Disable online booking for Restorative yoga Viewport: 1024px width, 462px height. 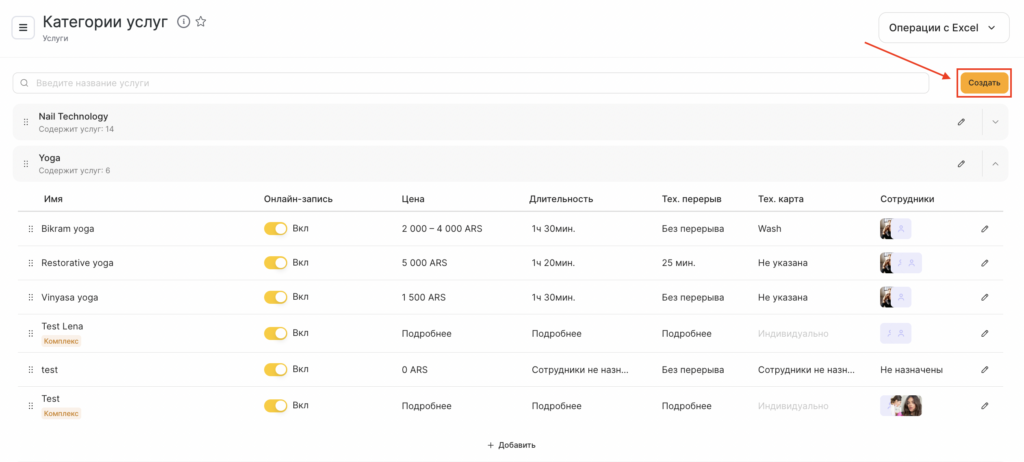tap(275, 263)
